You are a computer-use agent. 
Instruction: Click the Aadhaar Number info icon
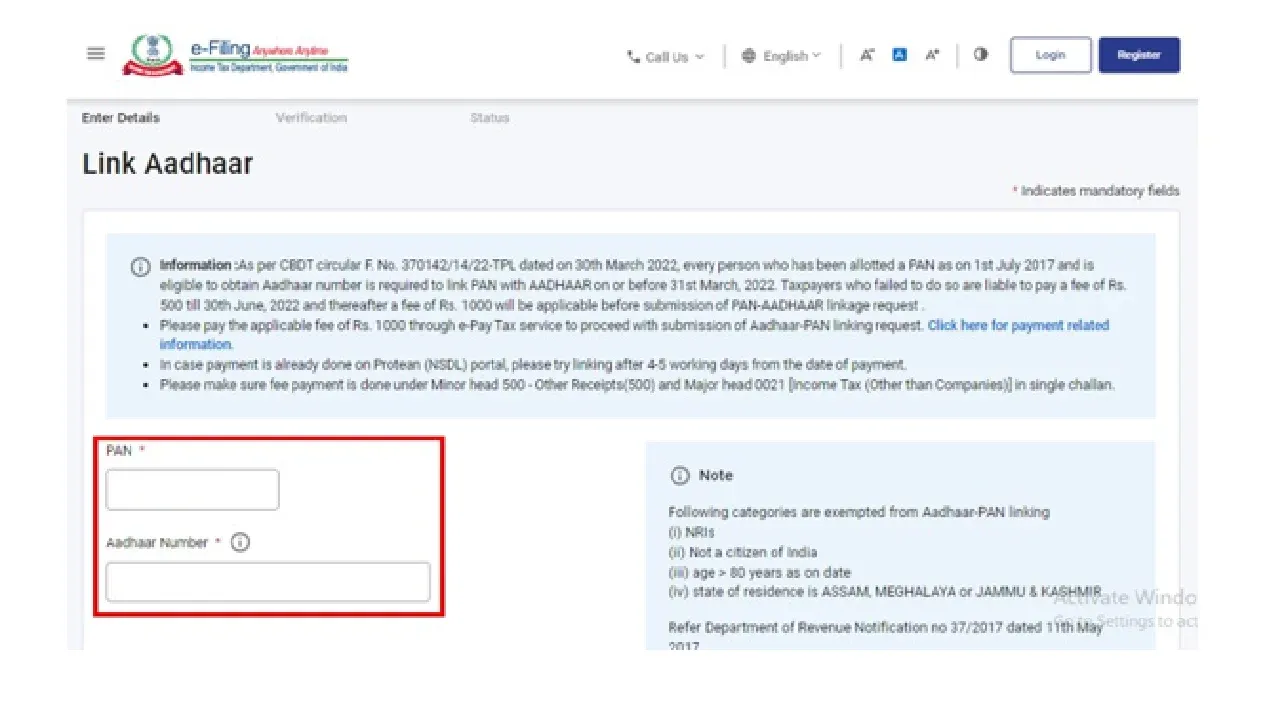[240, 543]
